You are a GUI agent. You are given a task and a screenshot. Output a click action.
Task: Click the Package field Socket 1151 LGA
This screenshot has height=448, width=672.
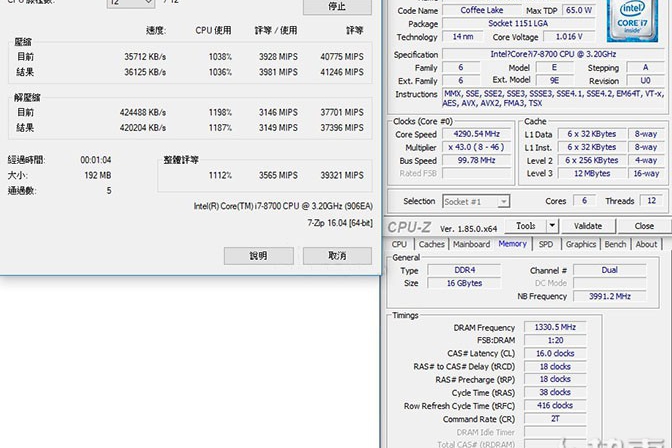click(x=518, y=24)
